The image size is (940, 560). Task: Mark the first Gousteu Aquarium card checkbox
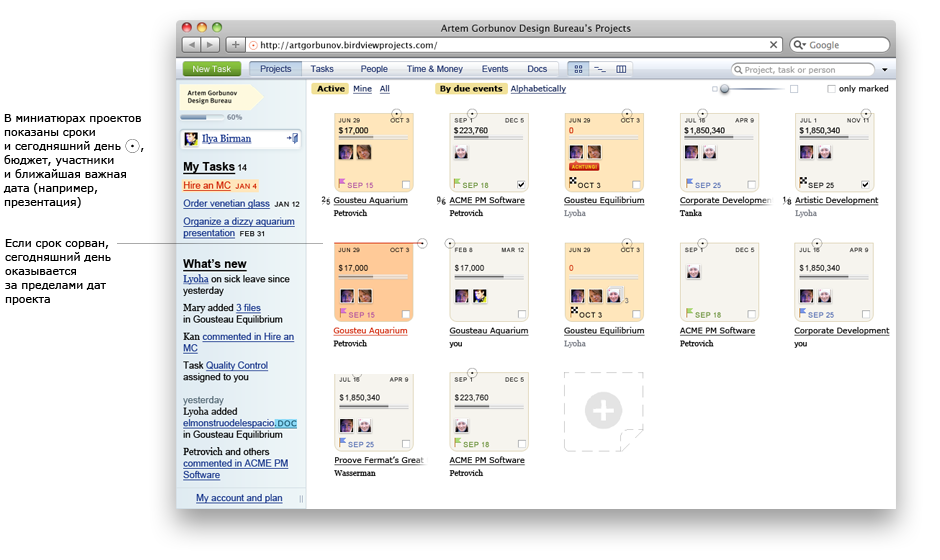pyautogui.click(x=405, y=185)
